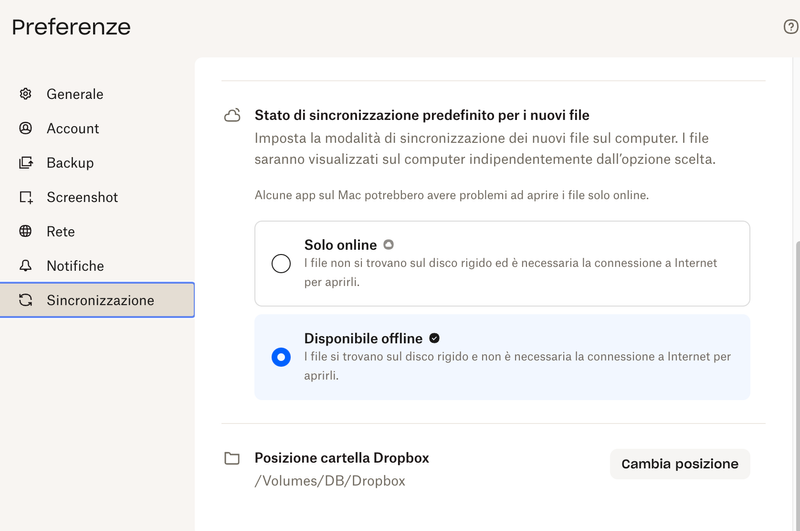Click the Rete globe icon

[x=26, y=231]
